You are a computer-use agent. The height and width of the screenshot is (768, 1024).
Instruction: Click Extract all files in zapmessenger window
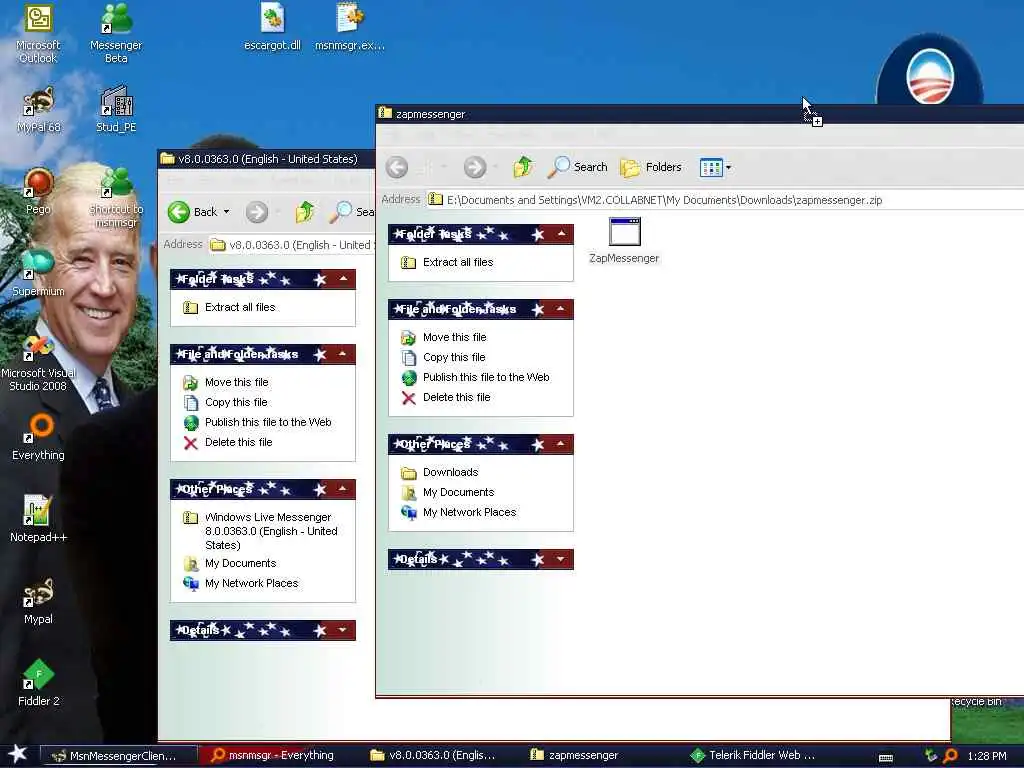pos(458,262)
